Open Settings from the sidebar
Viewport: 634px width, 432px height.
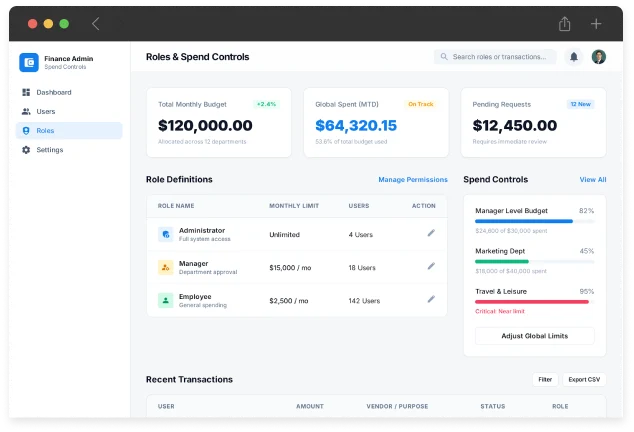(69, 150)
